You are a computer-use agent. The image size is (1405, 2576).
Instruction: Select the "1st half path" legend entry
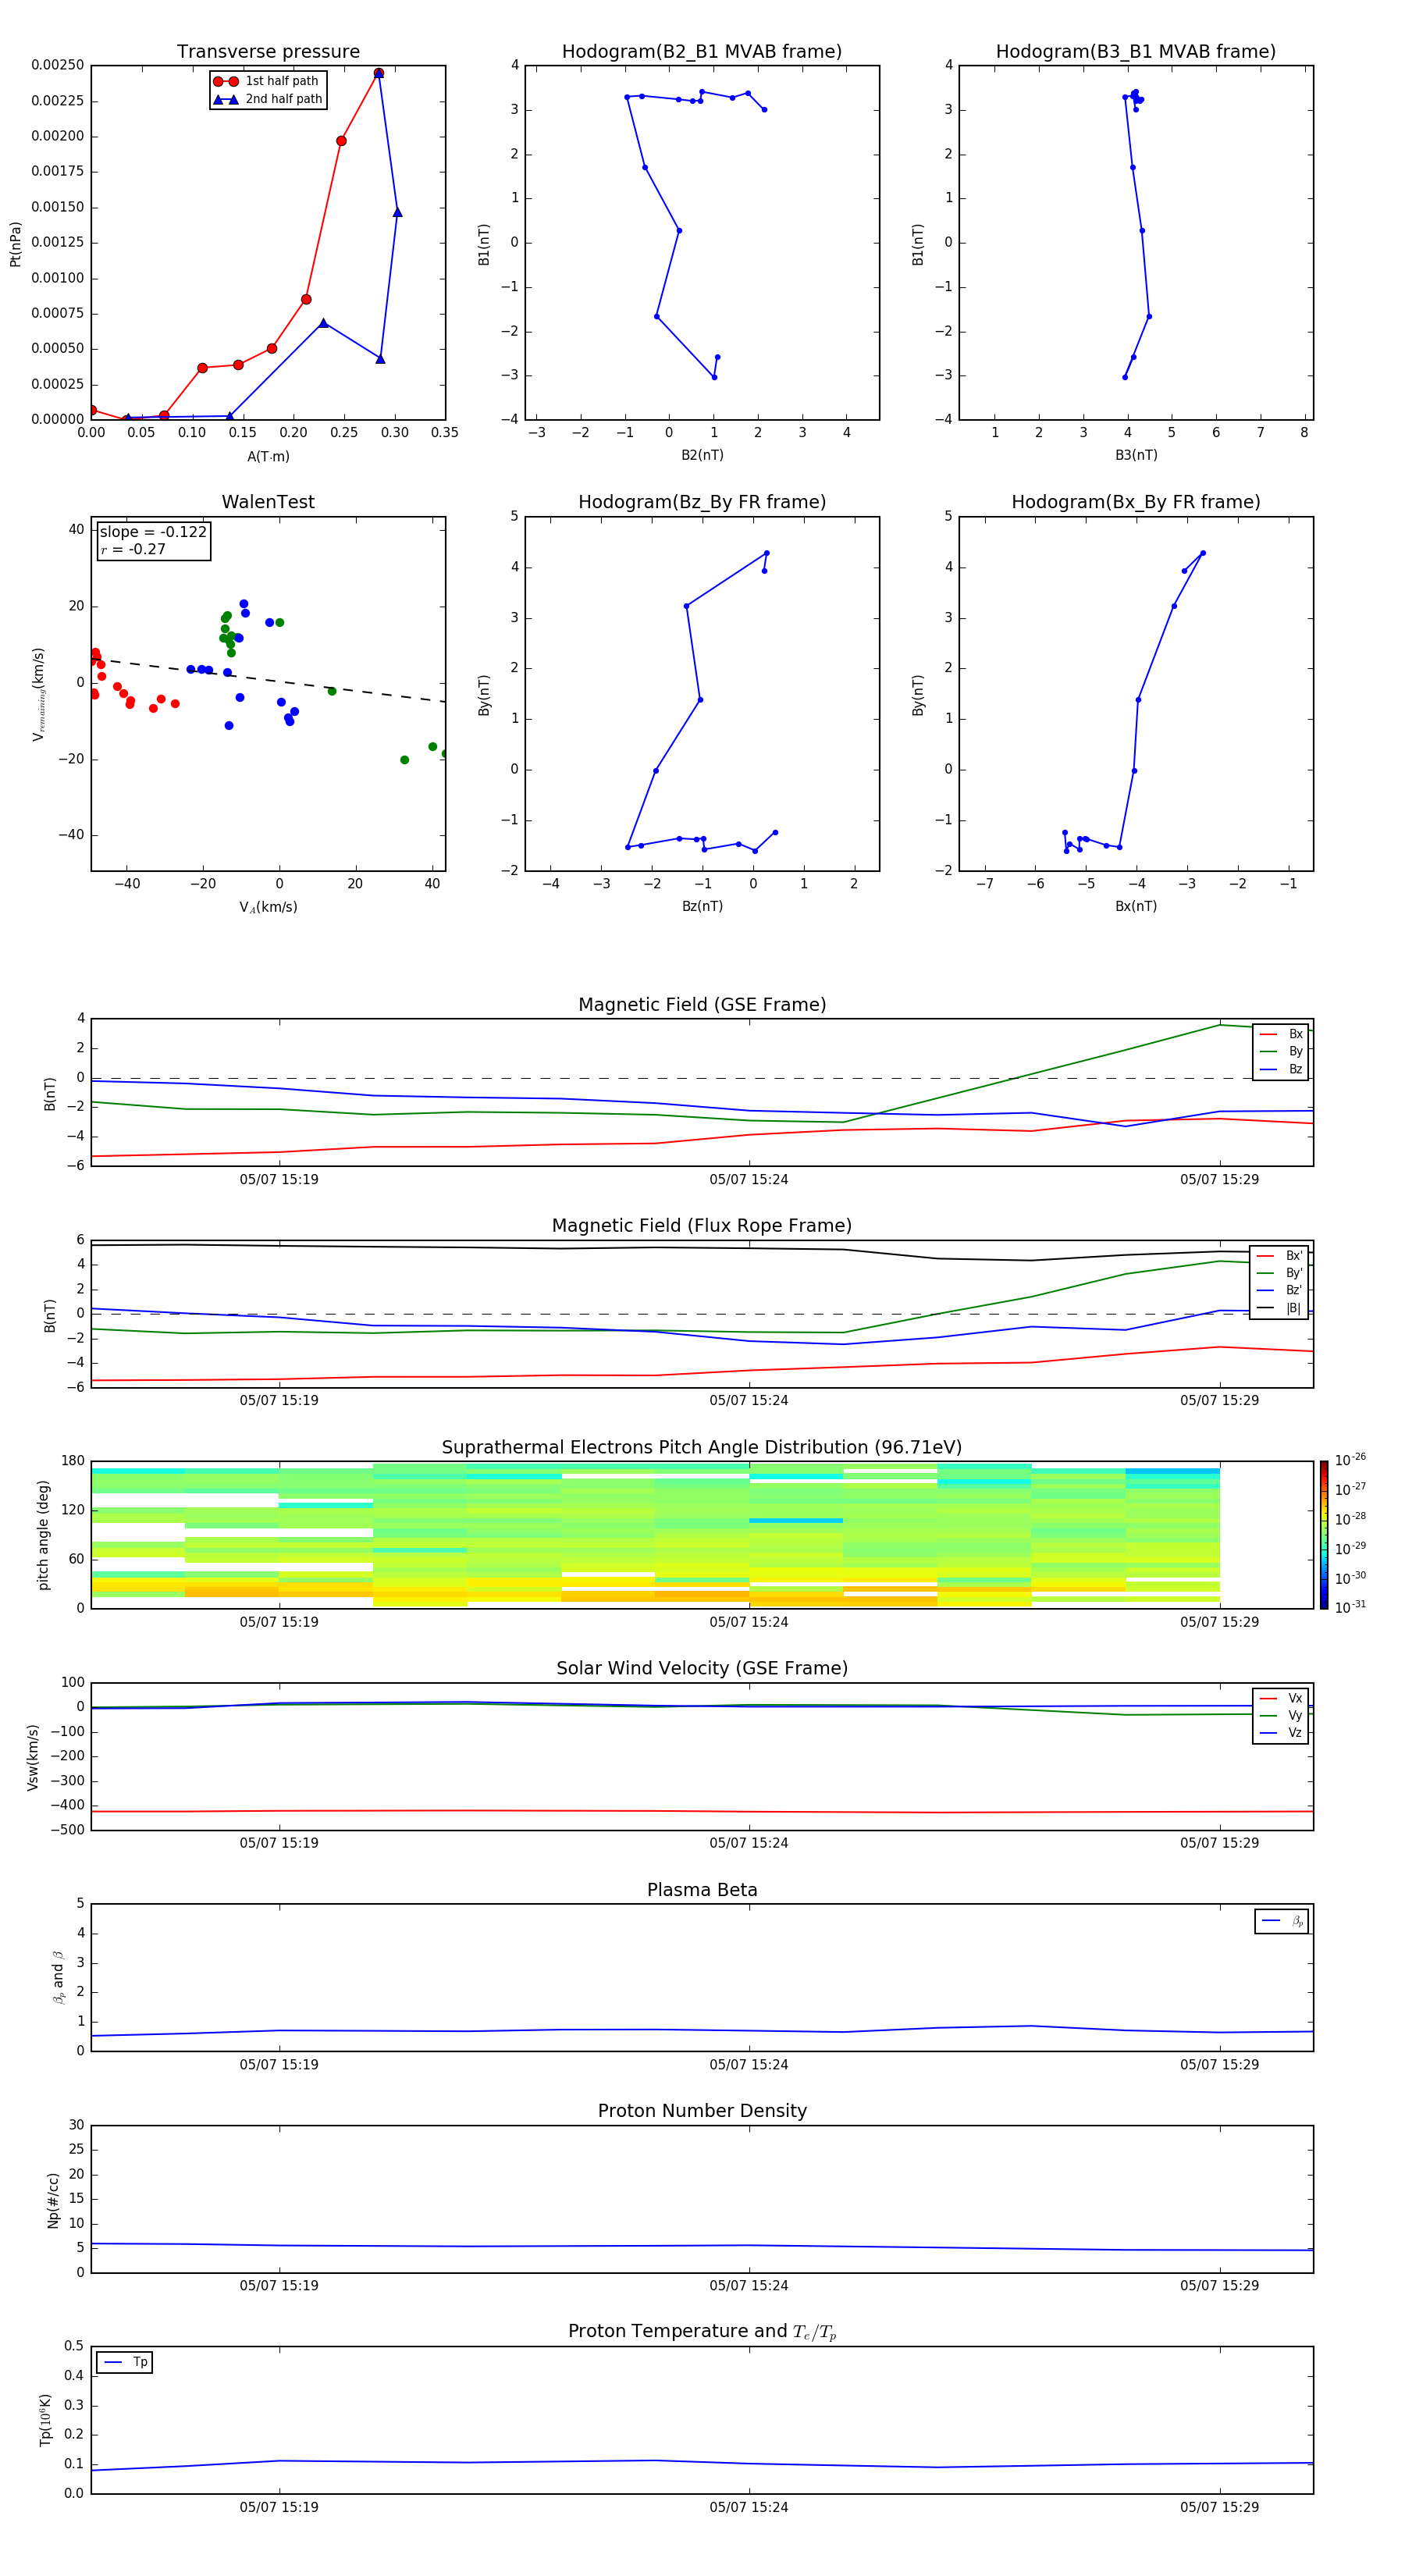(267, 81)
